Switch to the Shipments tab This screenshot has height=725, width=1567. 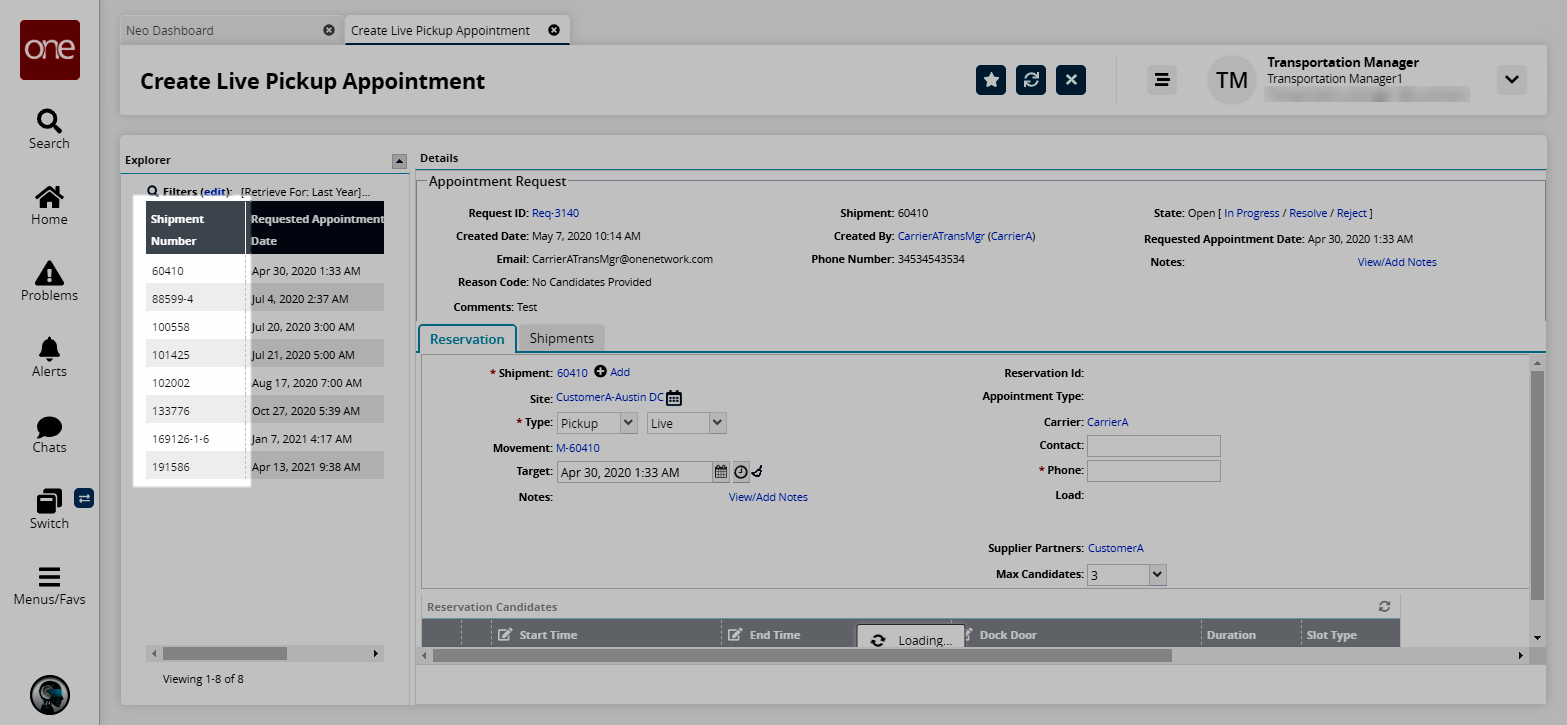[562, 339]
